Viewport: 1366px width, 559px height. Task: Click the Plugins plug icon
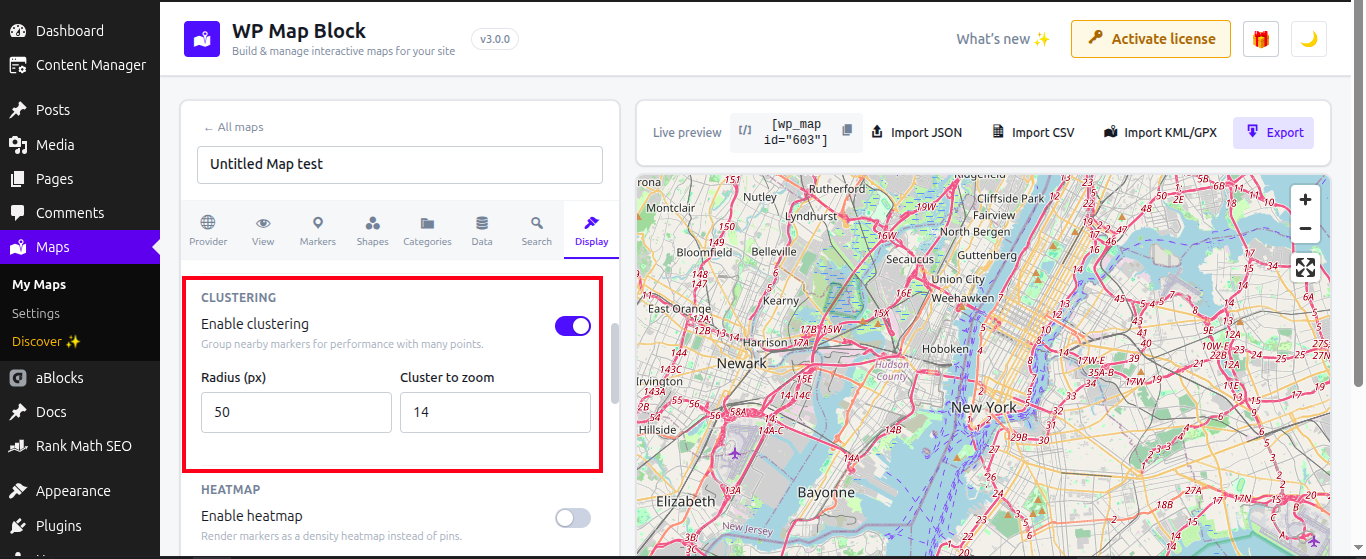coord(18,526)
